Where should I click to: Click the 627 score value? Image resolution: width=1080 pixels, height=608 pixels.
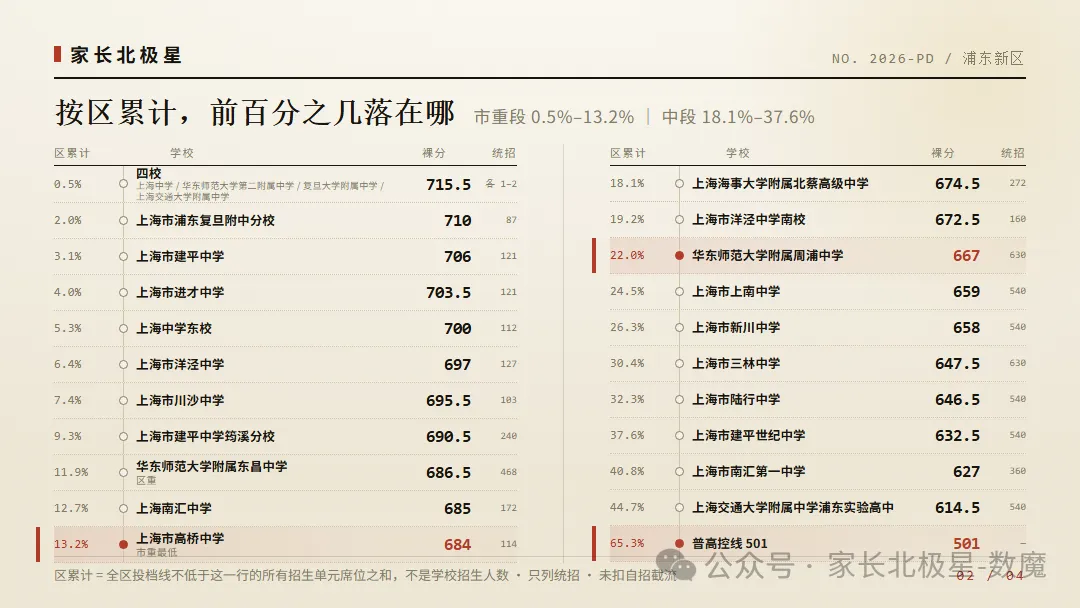[x=966, y=472]
